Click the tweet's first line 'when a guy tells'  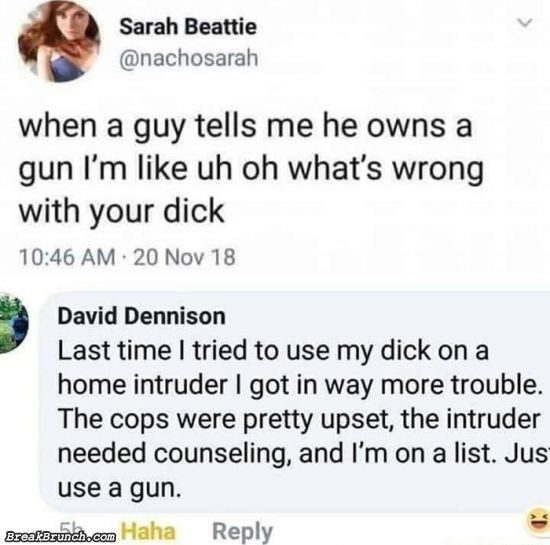click(x=137, y=126)
